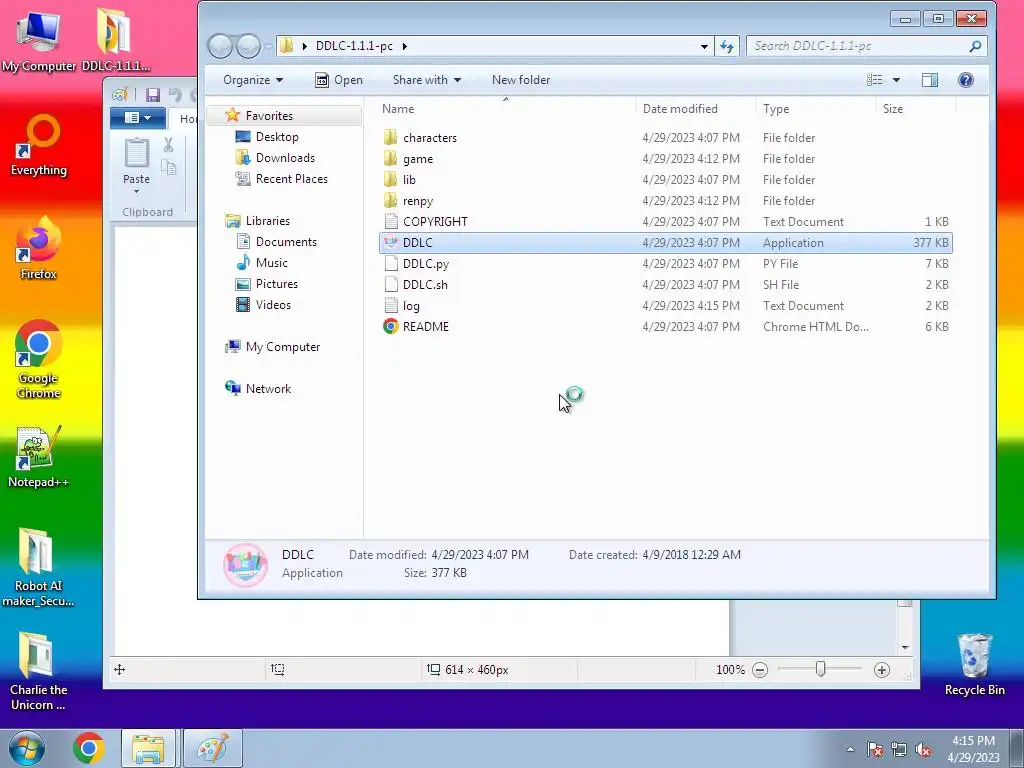Select the game folder
Viewport: 1024px width, 768px height.
tap(665, 159)
